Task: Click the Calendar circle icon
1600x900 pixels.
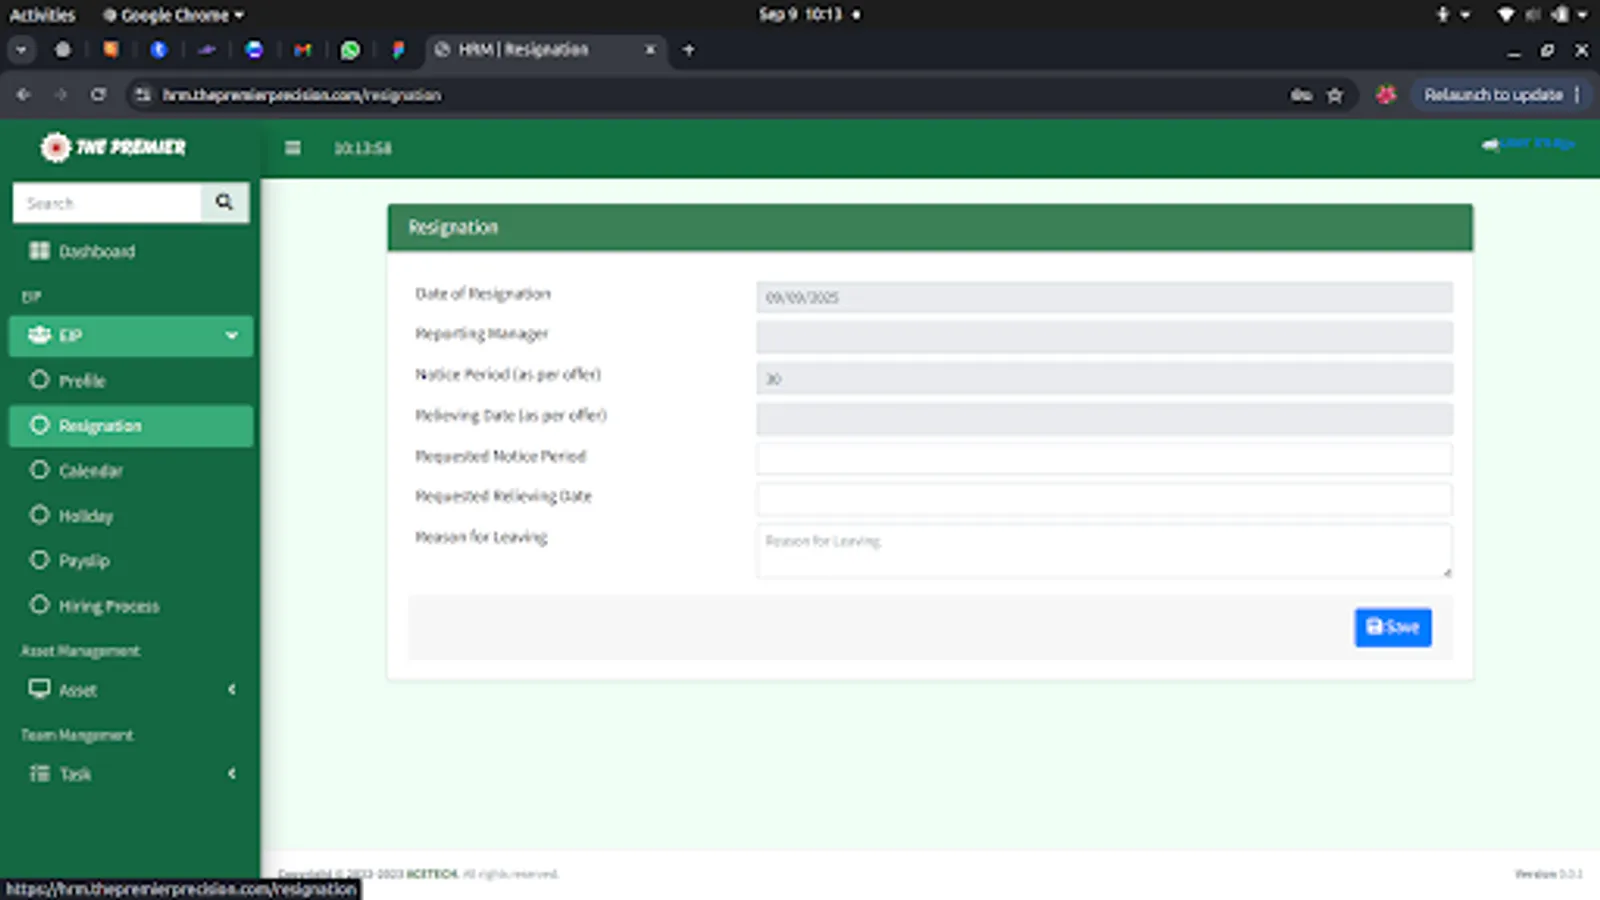Action: click(x=39, y=470)
